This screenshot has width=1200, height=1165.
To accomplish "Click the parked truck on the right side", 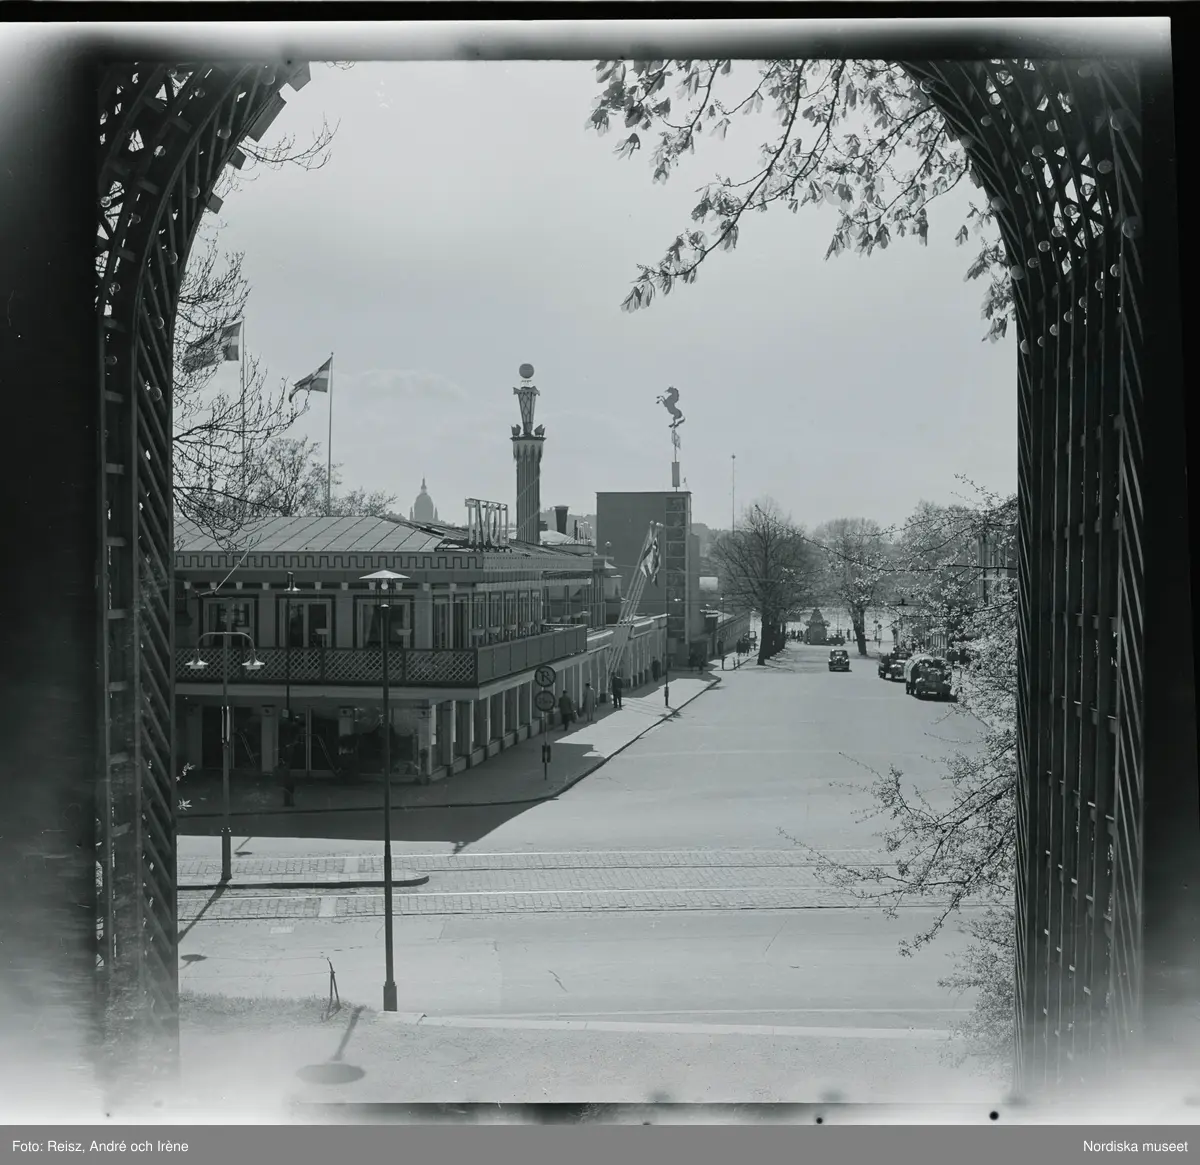I will point(928,677).
